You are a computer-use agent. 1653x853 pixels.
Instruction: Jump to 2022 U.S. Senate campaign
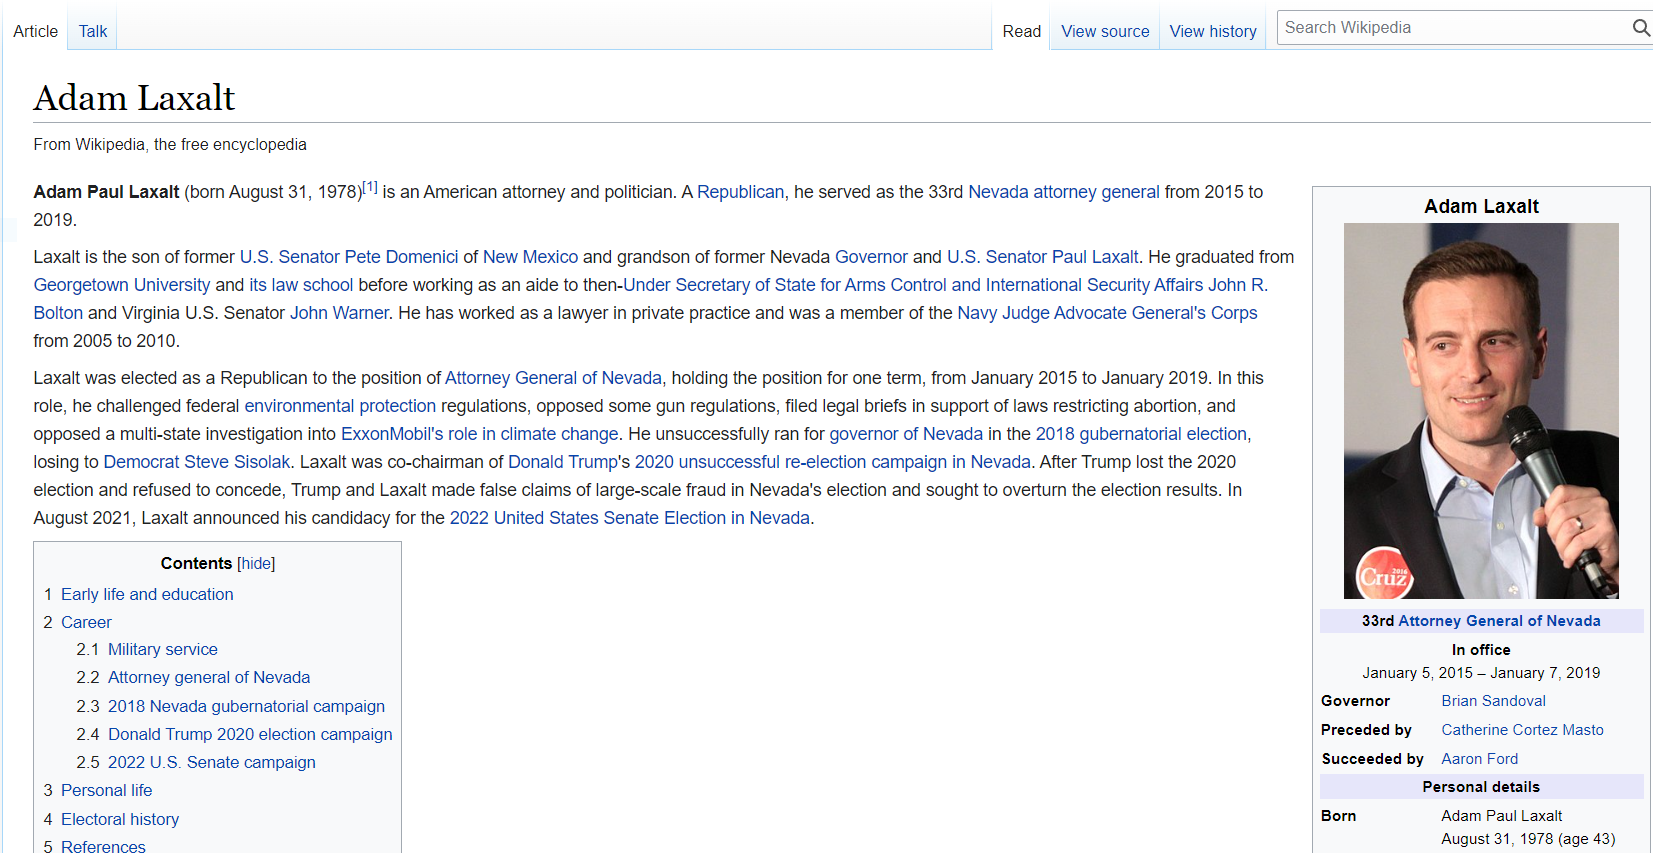pyautogui.click(x=212, y=762)
